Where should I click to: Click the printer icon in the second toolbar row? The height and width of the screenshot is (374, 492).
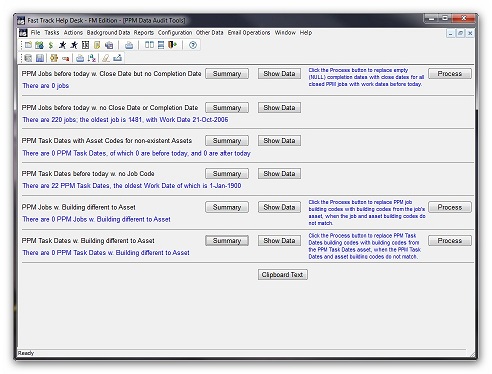[80, 58]
